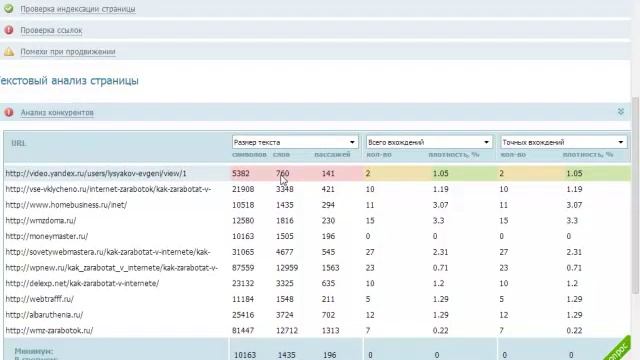This screenshot has height=360, width=640.
Task: Click the vertical scrollbar on the right edge
Action: coord(635,195)
